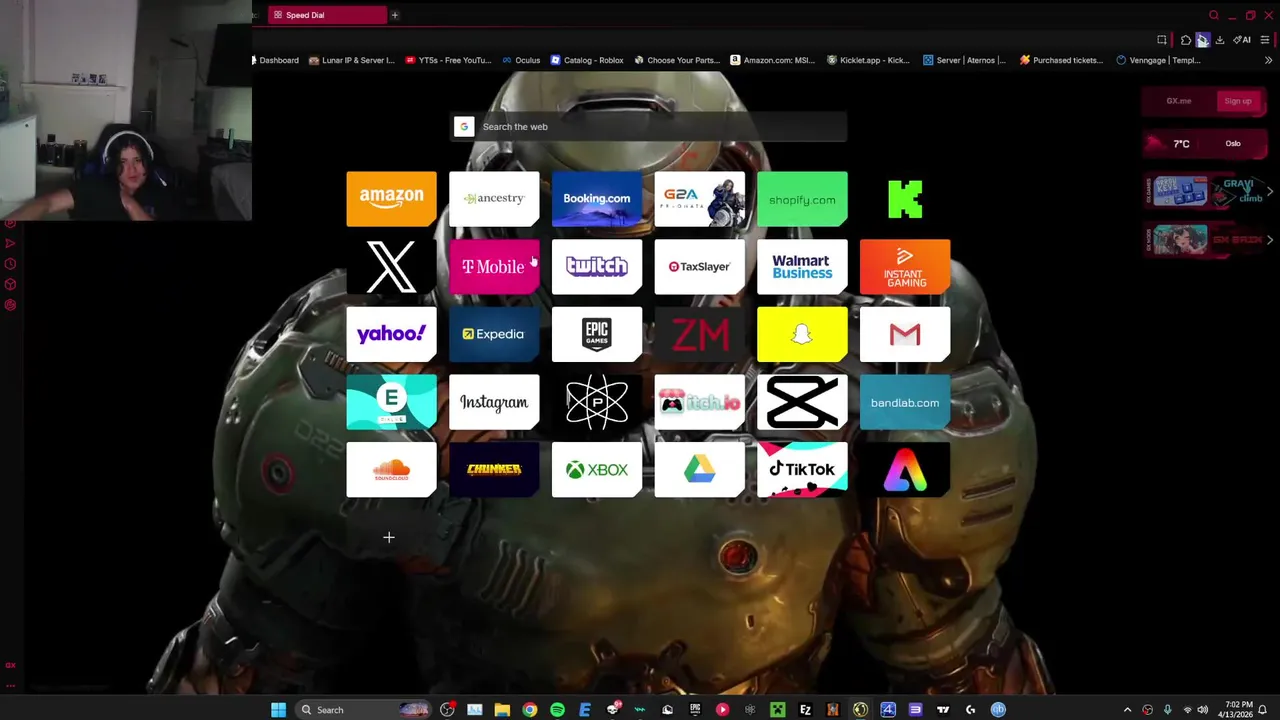Open the Expedia speed dial tile
The height and width of the screenshot is (720, 1280).
click(494, 334)
